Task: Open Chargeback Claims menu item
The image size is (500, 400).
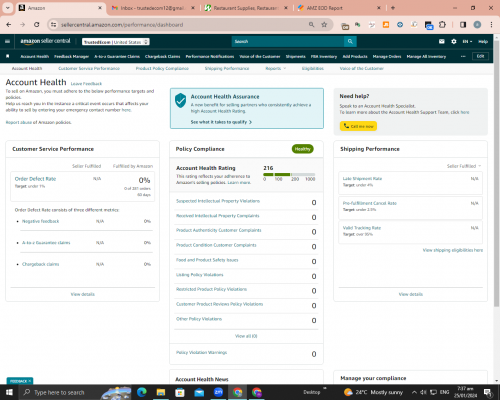Action: coord(162,56)
